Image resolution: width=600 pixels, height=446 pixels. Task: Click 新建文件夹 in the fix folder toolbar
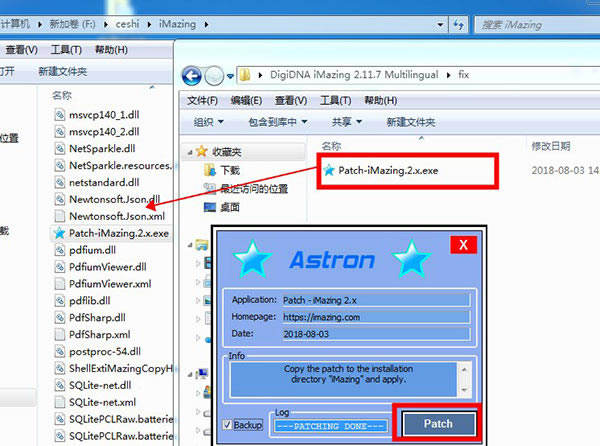pos(410,122)
